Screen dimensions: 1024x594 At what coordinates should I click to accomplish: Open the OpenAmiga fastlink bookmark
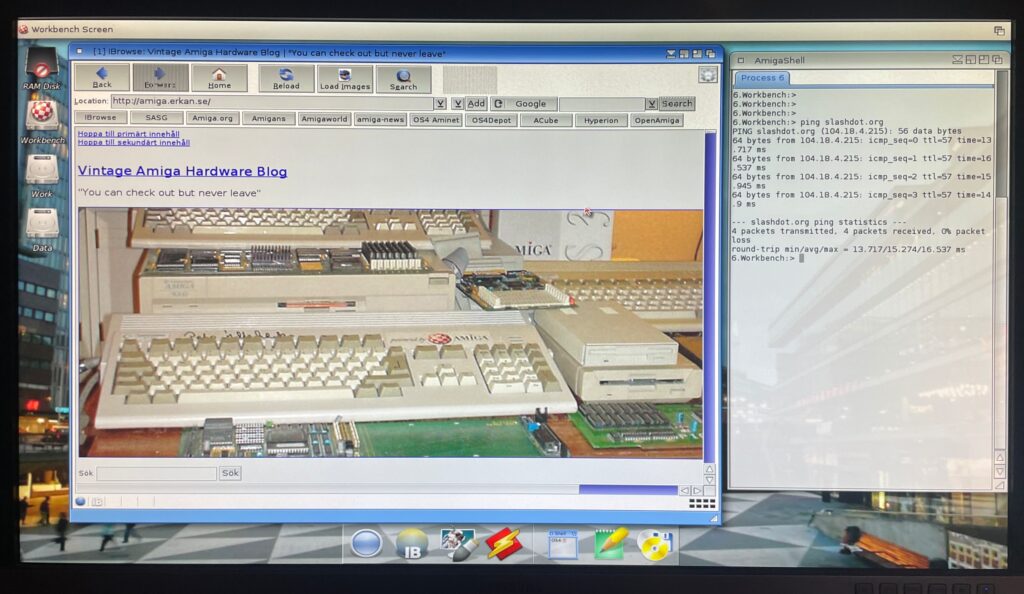(657, 120)
